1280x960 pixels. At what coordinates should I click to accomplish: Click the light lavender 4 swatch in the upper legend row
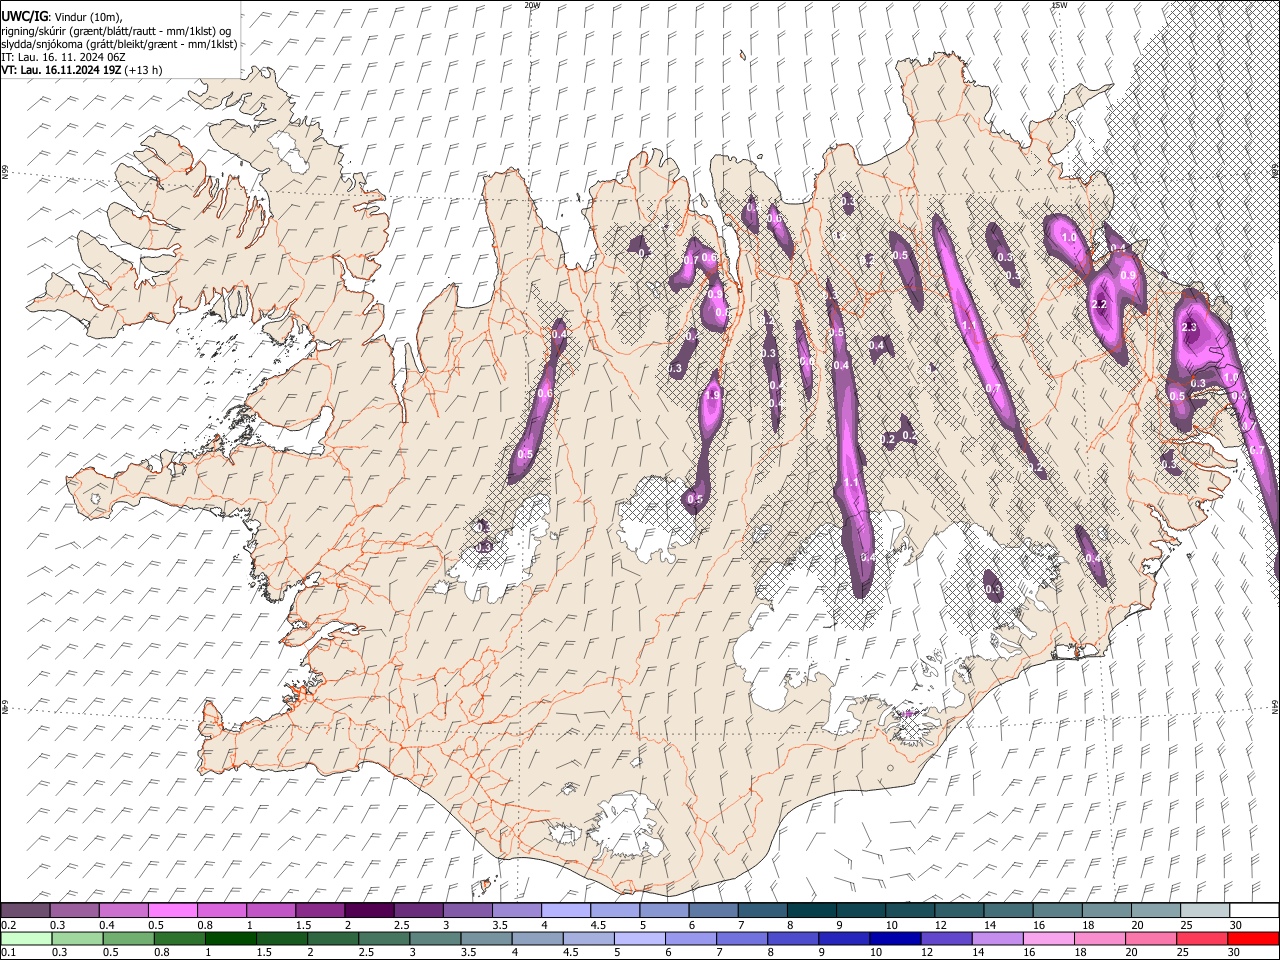point(565,911)
